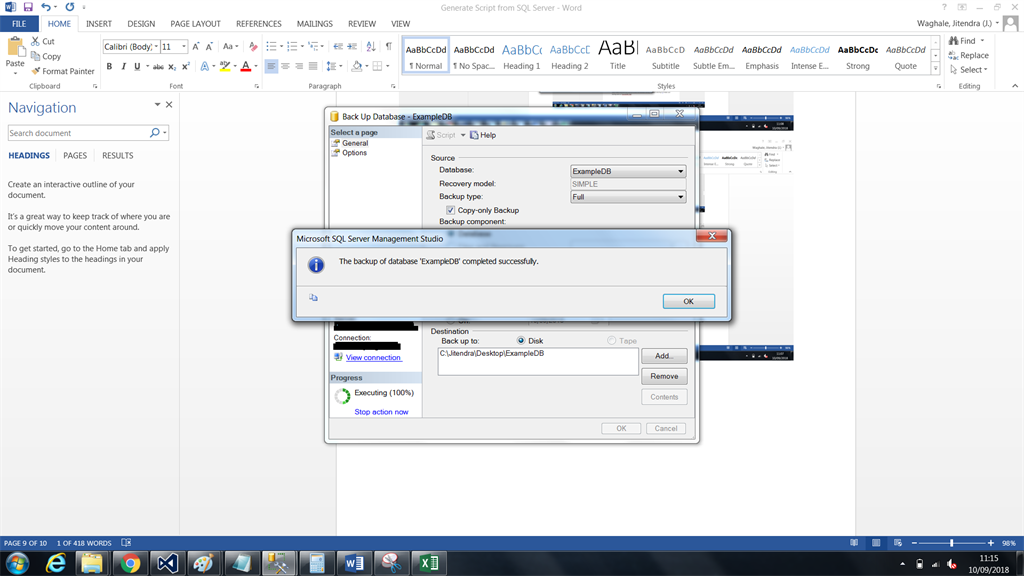Switch to the DESIGN ribbon tab
The image size is (1024, 576).
pos(141,24)
